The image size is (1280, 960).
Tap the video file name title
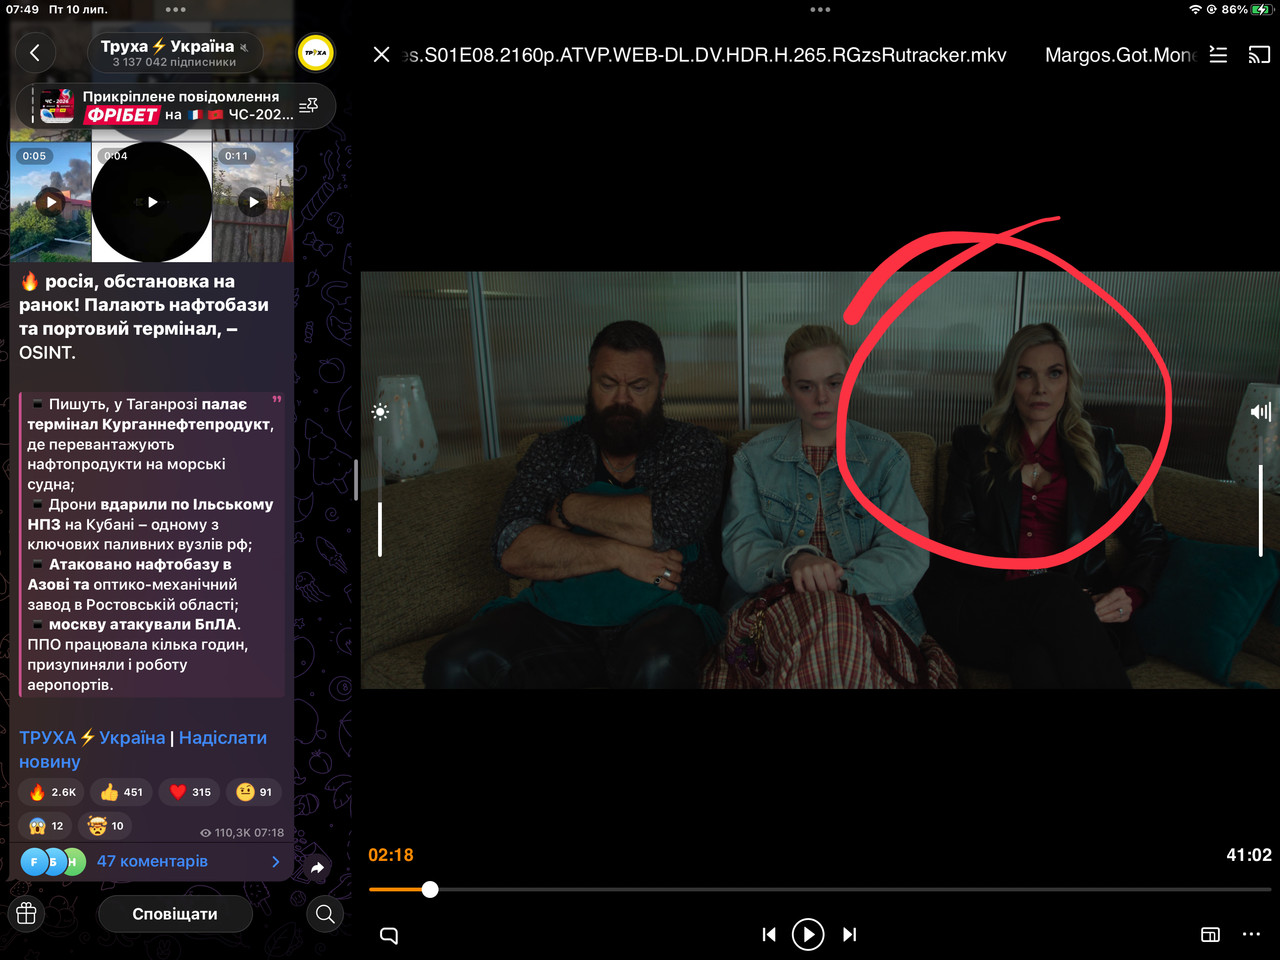click(x=703, y=55)
